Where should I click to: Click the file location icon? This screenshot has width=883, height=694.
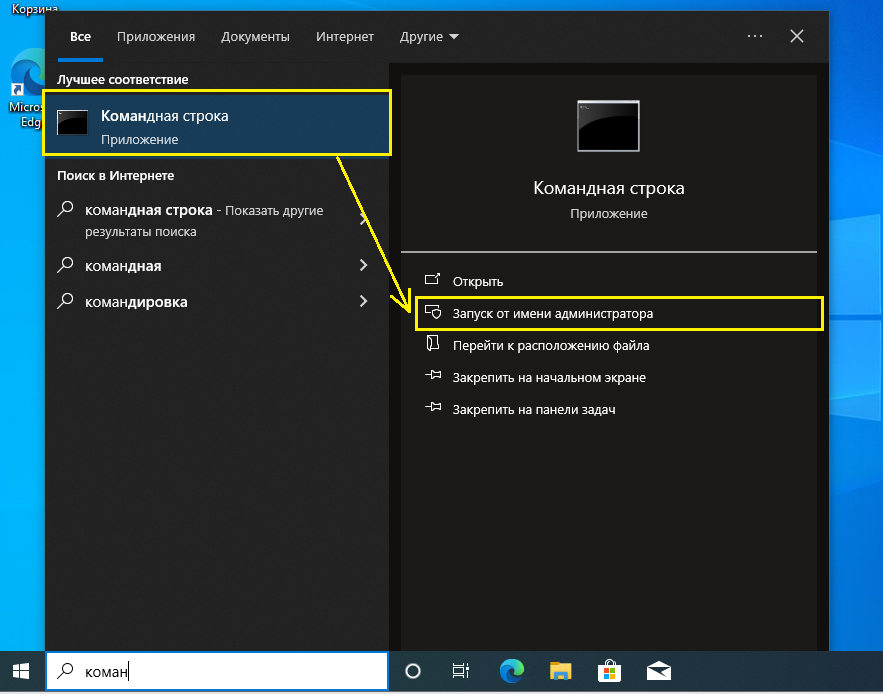[x=432, y=343]
